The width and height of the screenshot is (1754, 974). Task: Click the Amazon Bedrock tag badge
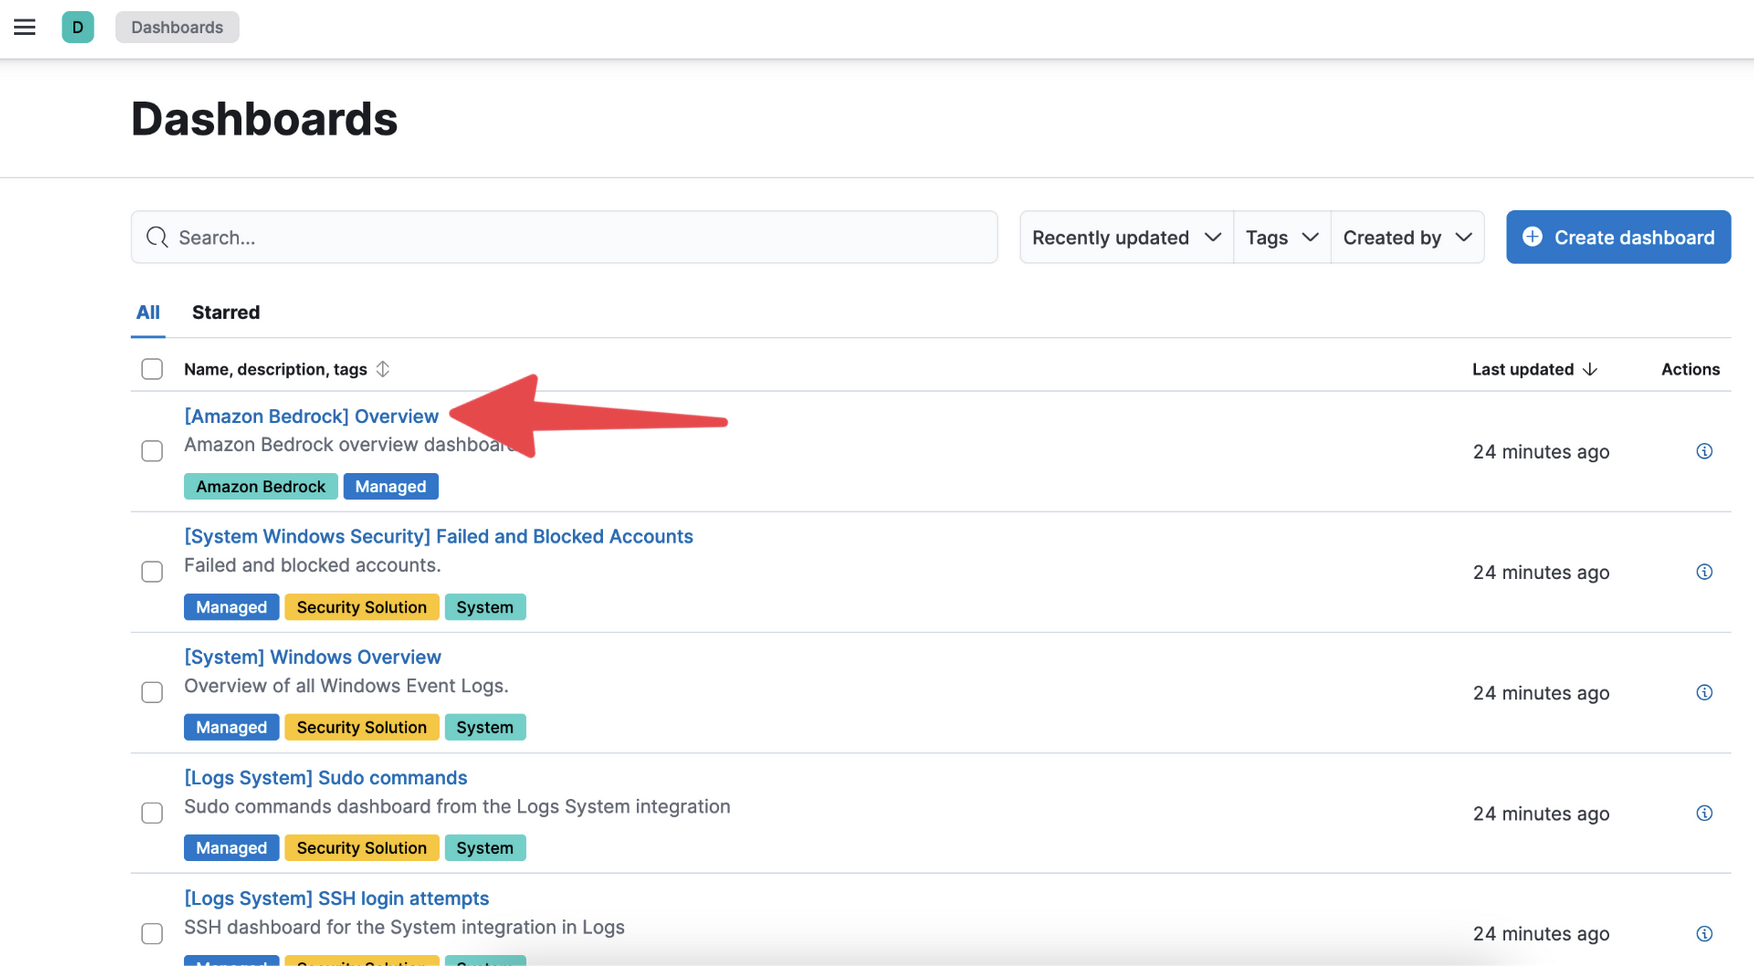click(260, 486)
